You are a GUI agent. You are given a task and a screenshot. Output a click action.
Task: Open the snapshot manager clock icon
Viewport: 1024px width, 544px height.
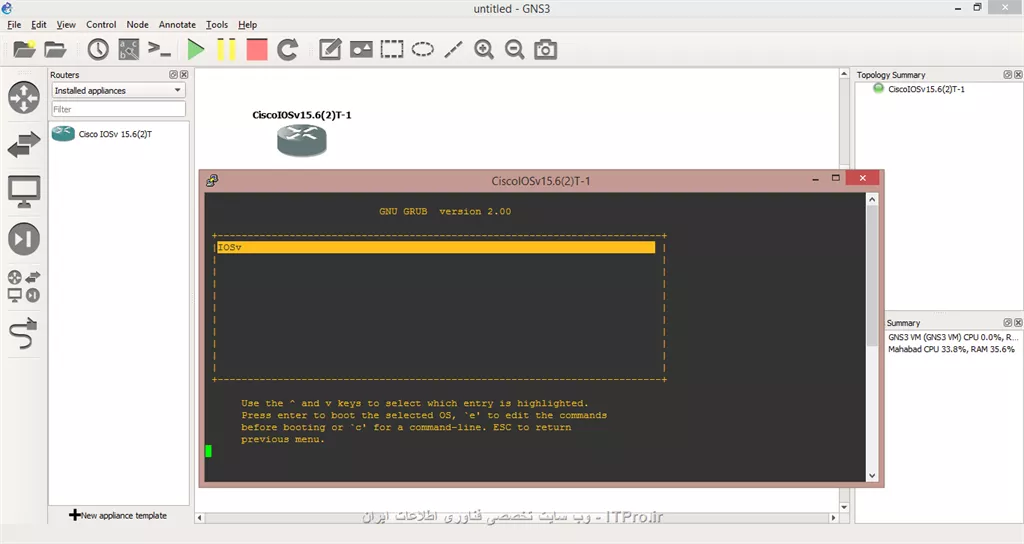tap(98, 50)
